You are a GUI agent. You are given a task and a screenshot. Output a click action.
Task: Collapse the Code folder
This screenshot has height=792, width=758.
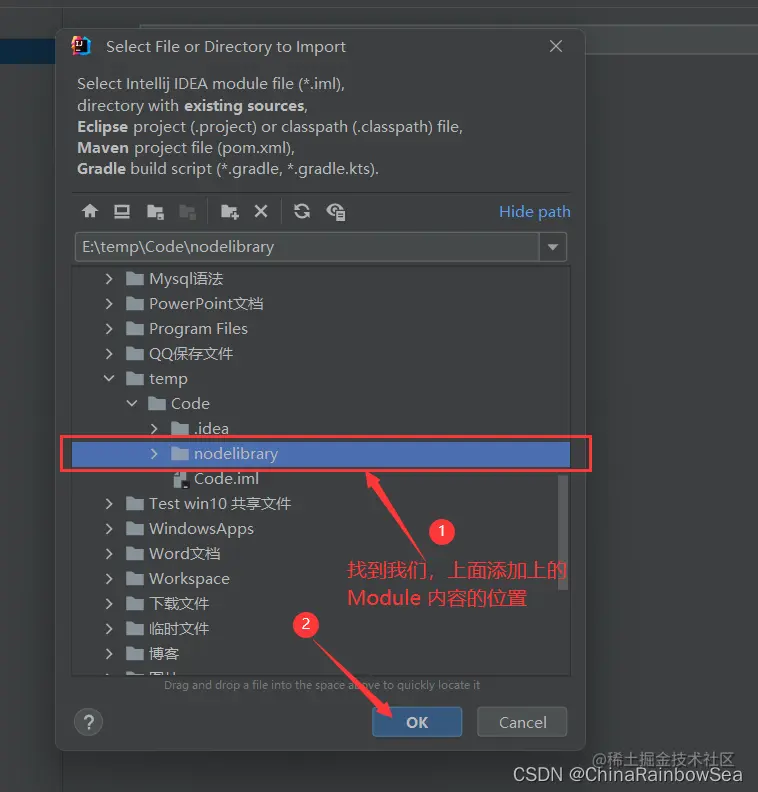pyautogui.click(x=132, y=404)
